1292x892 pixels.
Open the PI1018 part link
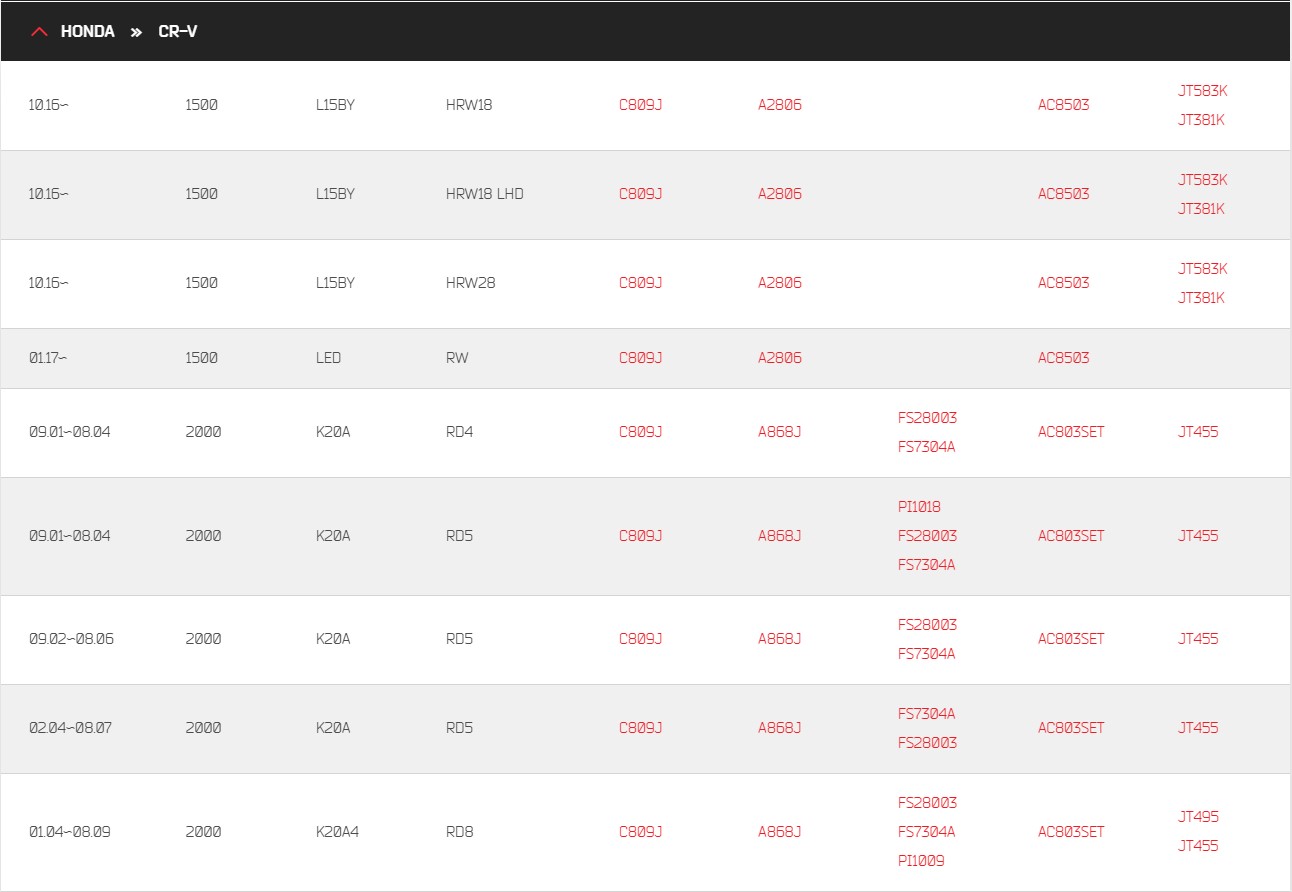tap(919, 507)
